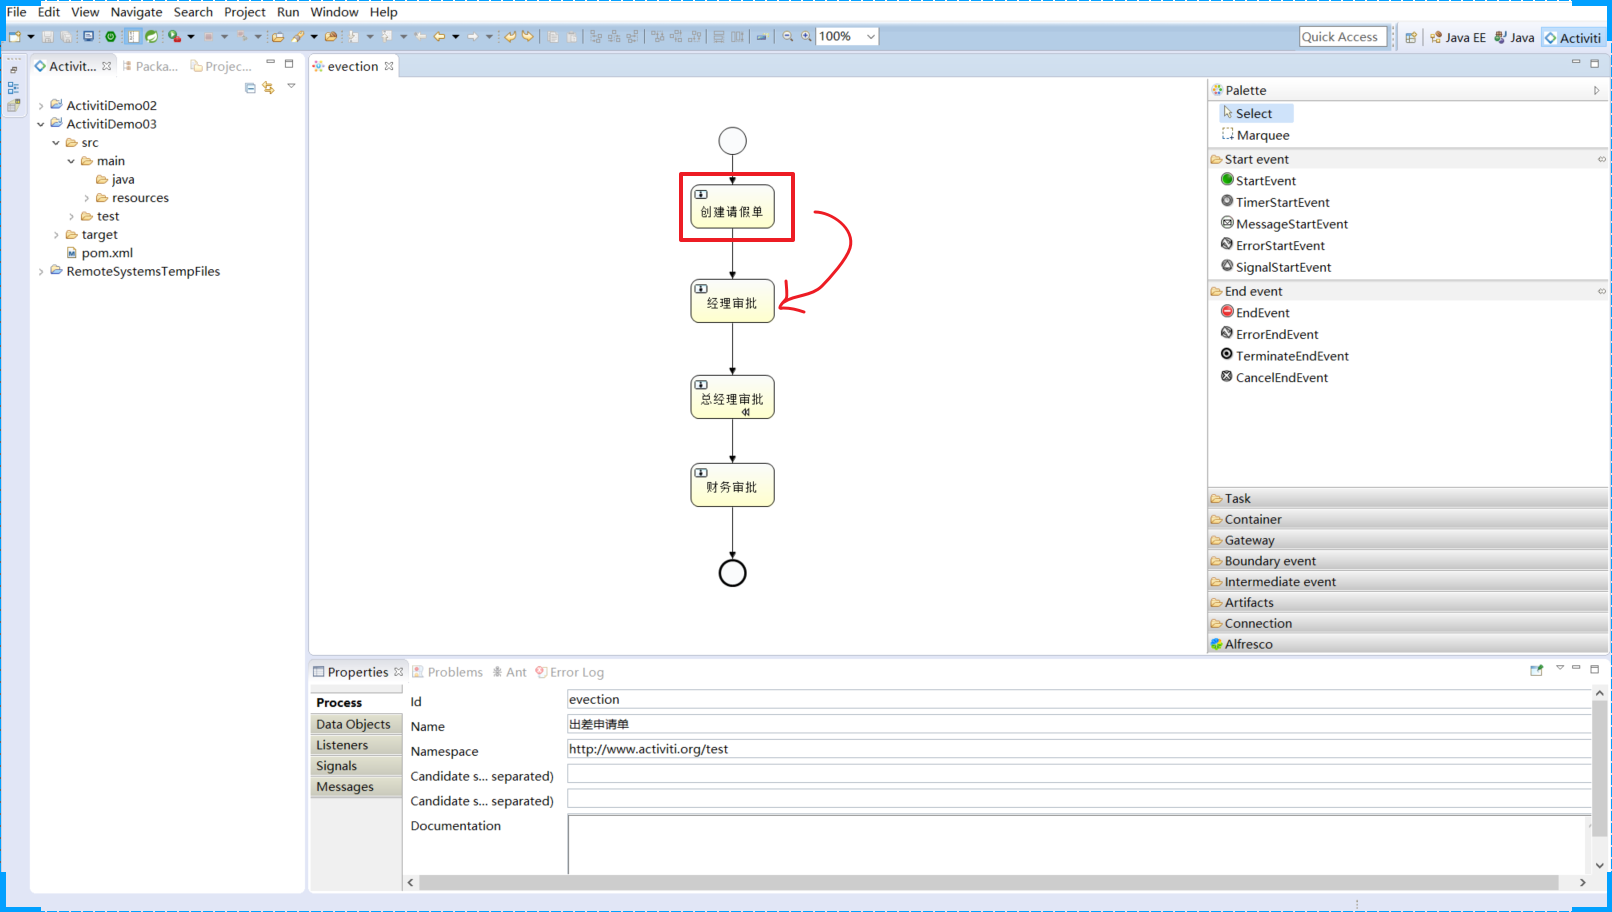
Task: Expand the Task palette drawer
Action: tap(1408, 498)
